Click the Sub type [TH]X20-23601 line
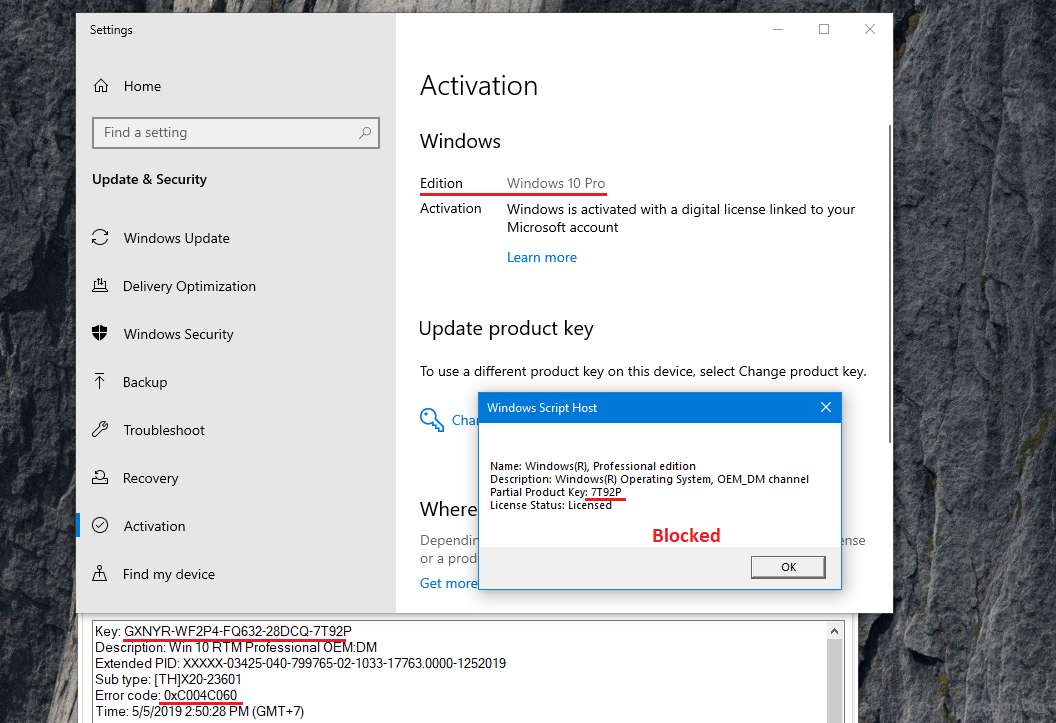This screenshot has height=723, width=1056. coord(168,679)
